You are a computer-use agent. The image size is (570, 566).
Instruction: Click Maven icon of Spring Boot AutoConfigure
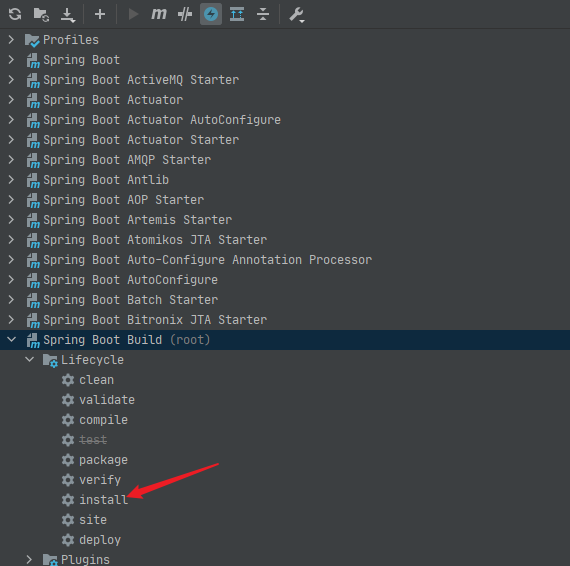coord(33,280)
